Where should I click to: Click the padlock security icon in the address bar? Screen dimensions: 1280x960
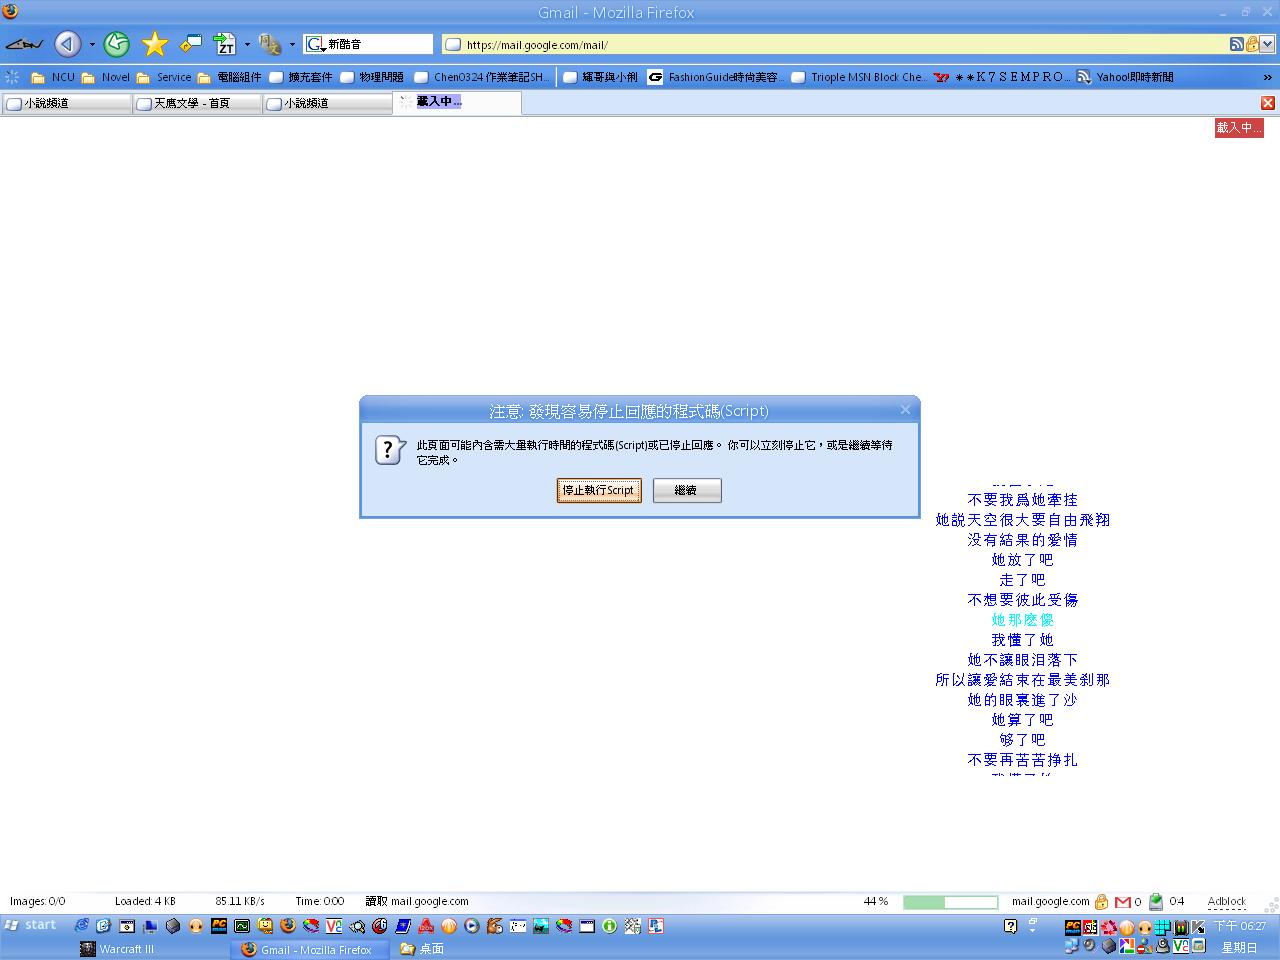(1252, 44)
